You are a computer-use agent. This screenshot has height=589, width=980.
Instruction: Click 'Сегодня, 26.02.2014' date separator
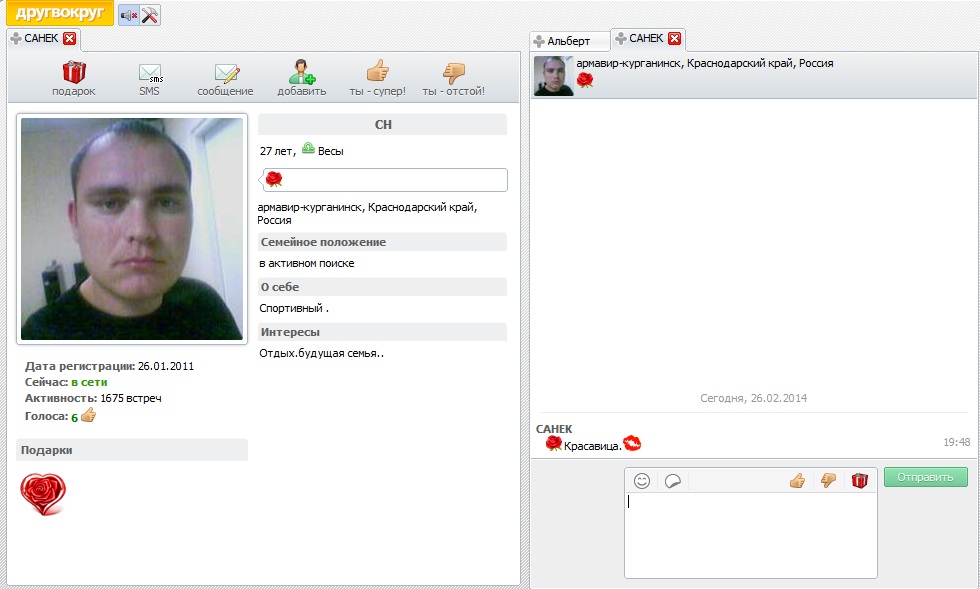point(753,398)
